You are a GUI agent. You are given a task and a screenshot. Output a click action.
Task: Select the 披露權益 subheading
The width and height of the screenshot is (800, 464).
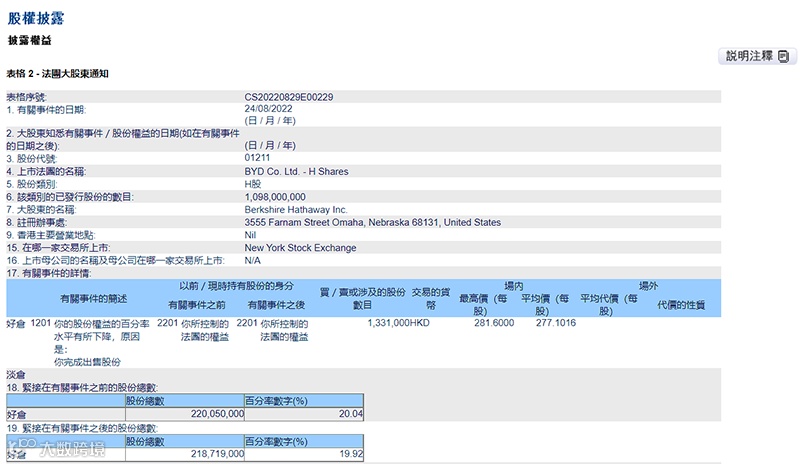[x=30, y=40]
